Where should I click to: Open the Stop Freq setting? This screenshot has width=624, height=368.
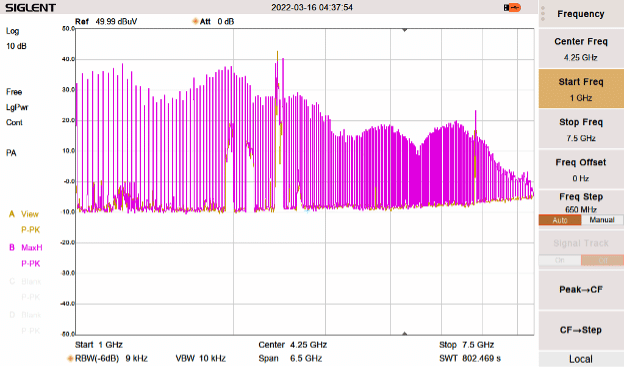point(581,129)
